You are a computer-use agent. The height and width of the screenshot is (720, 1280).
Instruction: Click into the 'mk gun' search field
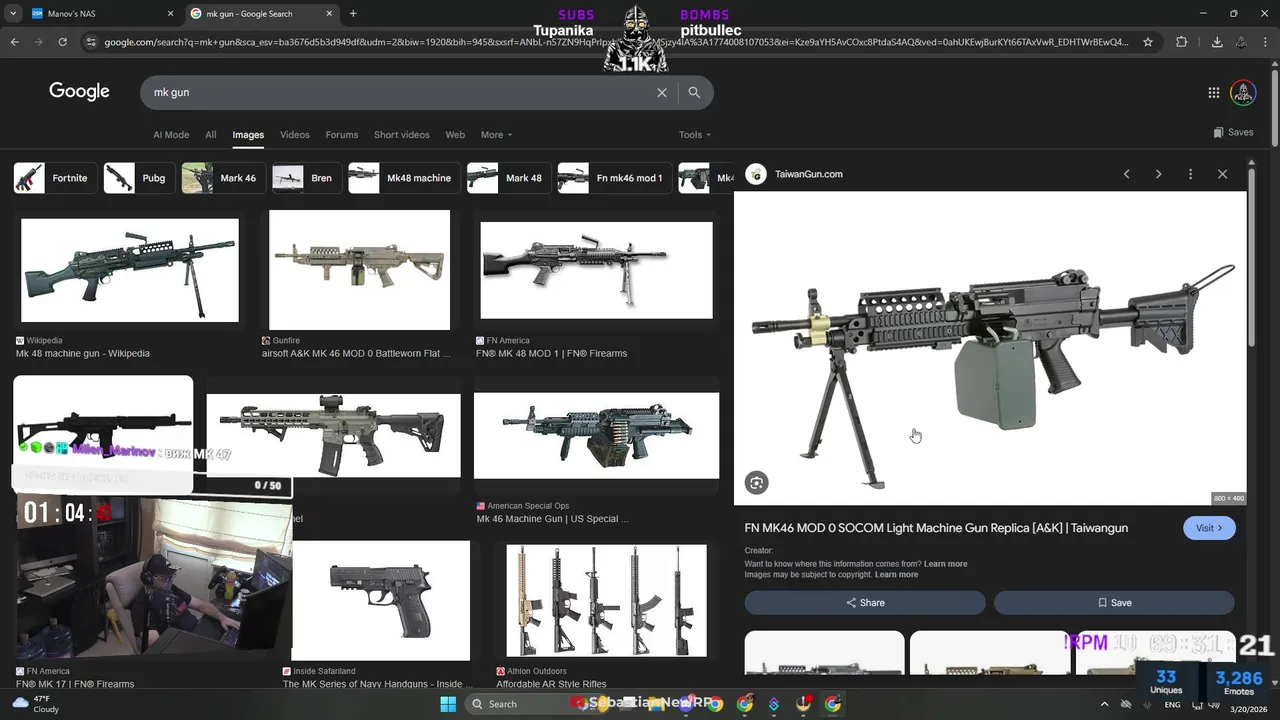pos(400,92)
